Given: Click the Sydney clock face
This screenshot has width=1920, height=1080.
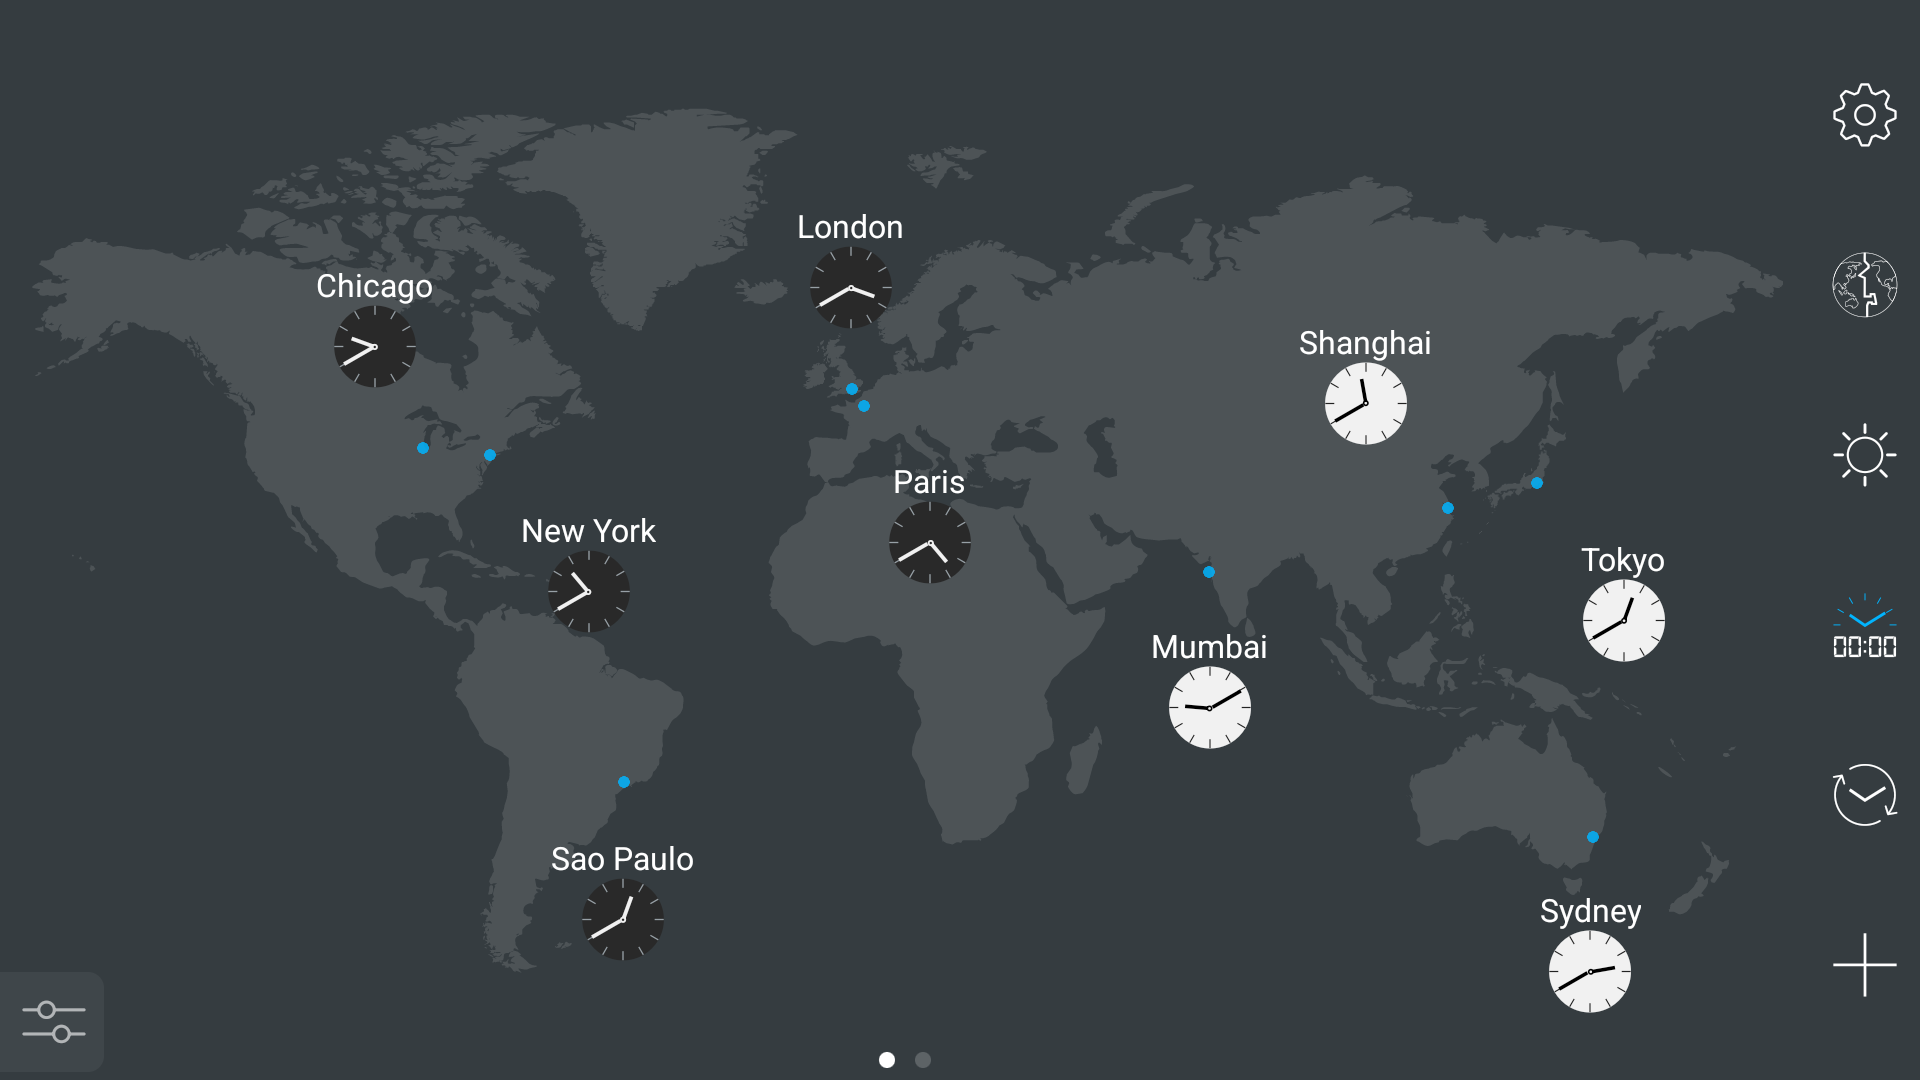Looking at the screenshot, I should coord(1590,972).
